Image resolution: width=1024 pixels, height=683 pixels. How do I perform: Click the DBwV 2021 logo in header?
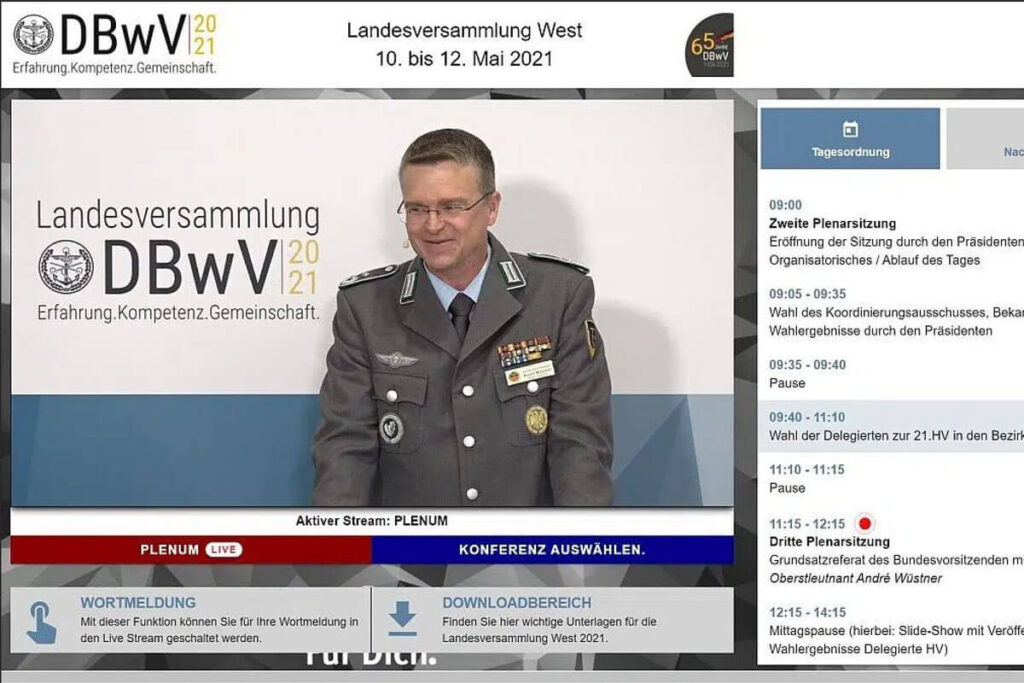point(115,43)
